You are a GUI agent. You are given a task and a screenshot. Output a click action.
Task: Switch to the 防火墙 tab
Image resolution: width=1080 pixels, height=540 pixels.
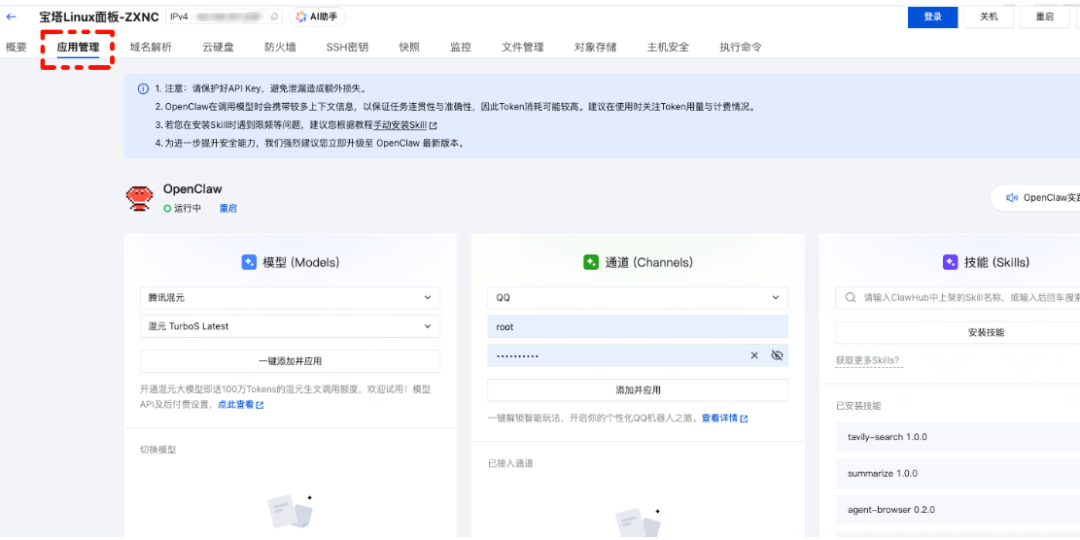(x=280, y=48)
